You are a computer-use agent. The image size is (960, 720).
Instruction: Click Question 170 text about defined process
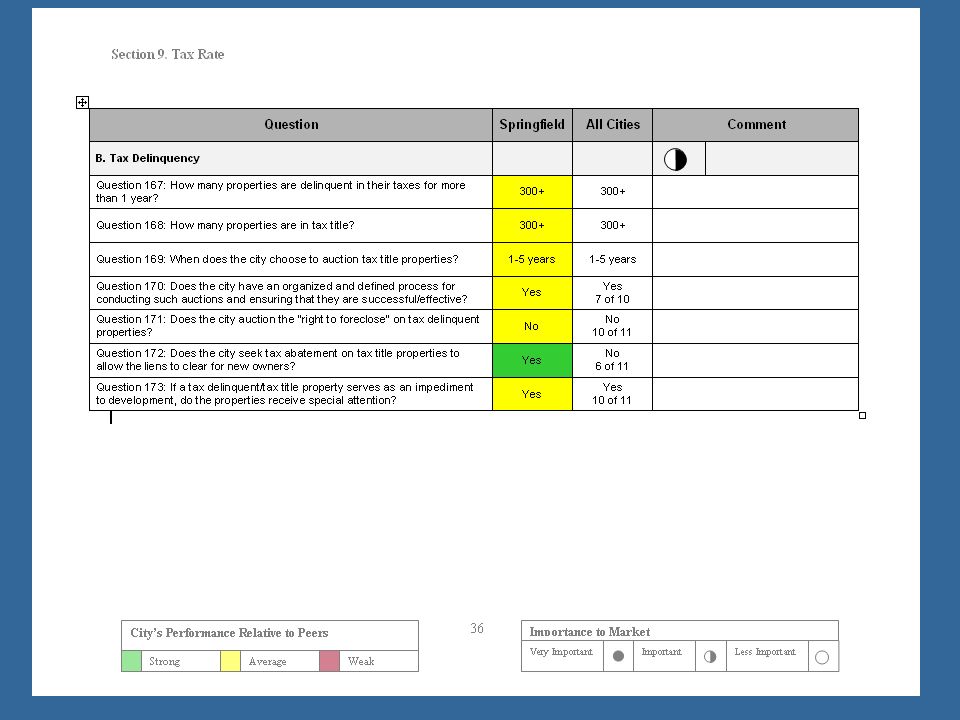click(x=282, y=293)
